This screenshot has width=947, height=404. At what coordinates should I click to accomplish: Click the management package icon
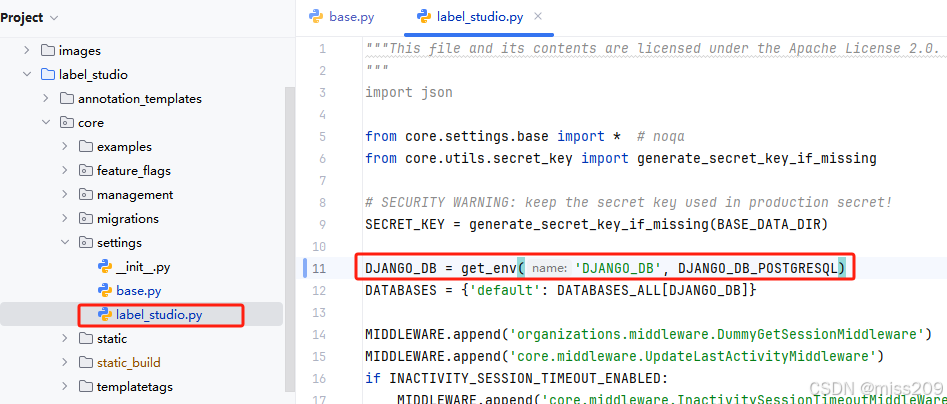(x=86, y=195)
